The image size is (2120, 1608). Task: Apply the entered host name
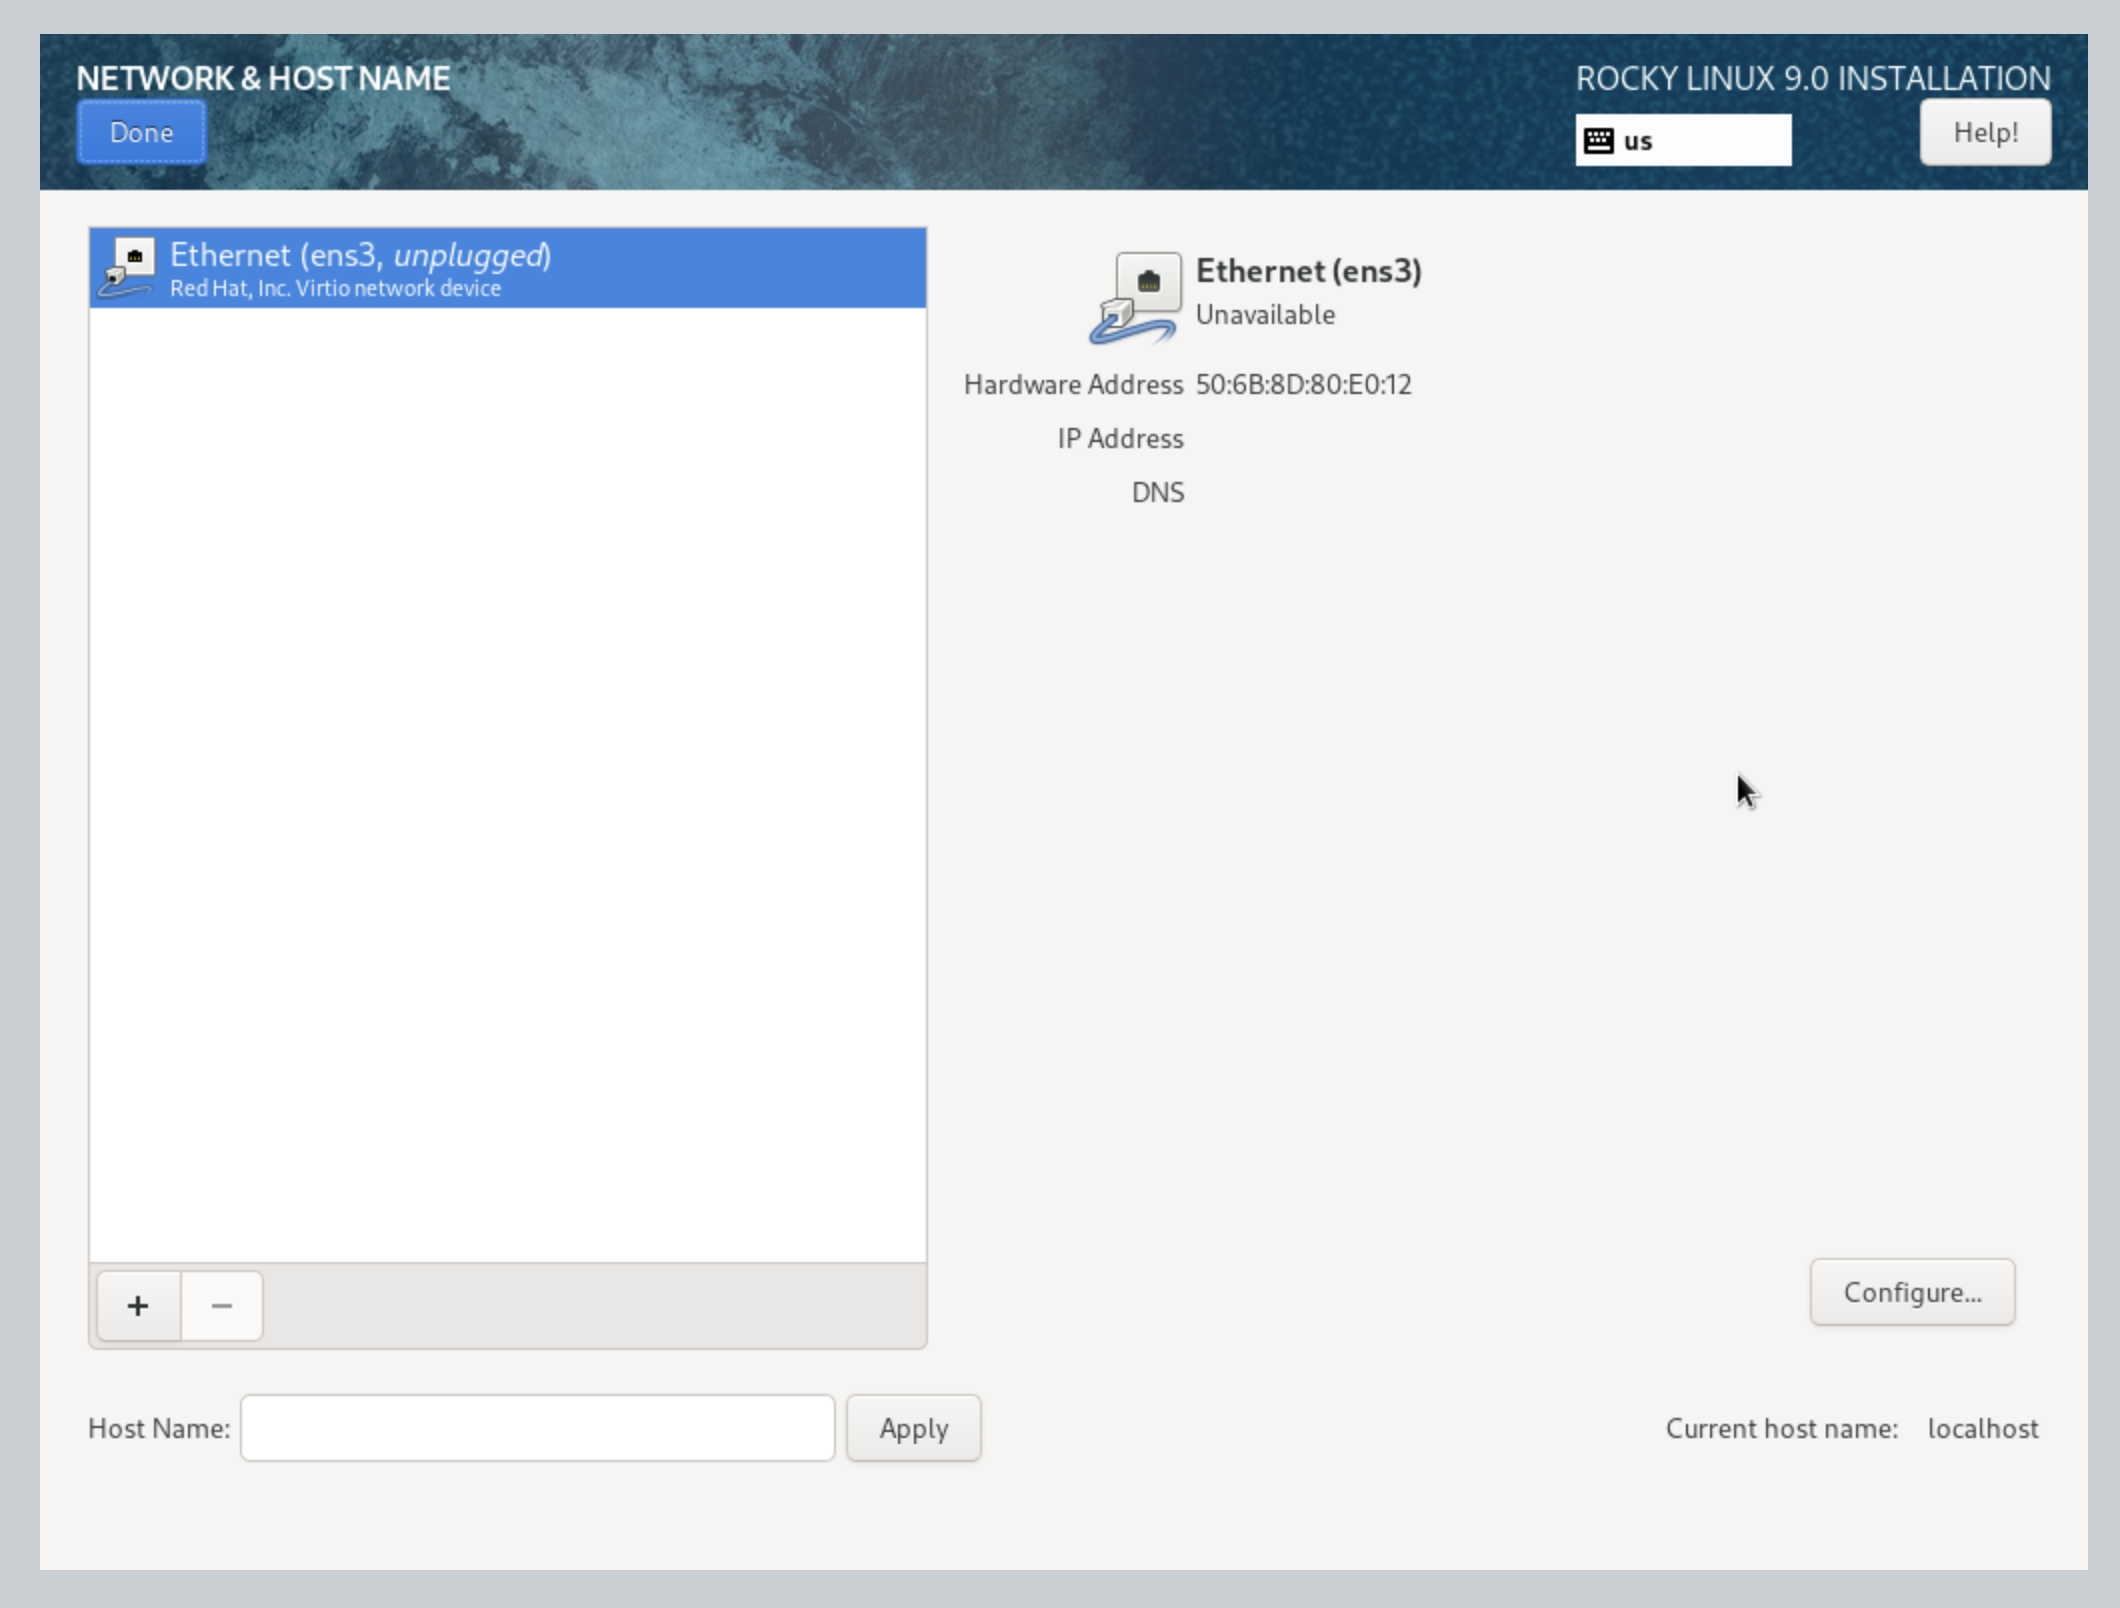tap(913, 1428)
